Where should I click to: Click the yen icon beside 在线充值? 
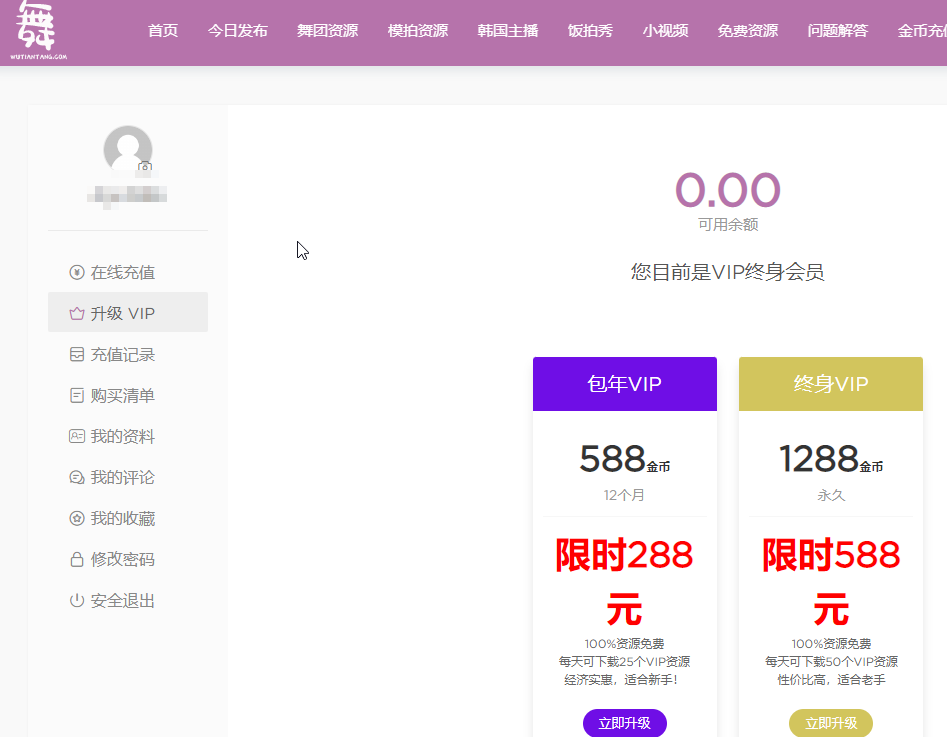pos(77,272)
